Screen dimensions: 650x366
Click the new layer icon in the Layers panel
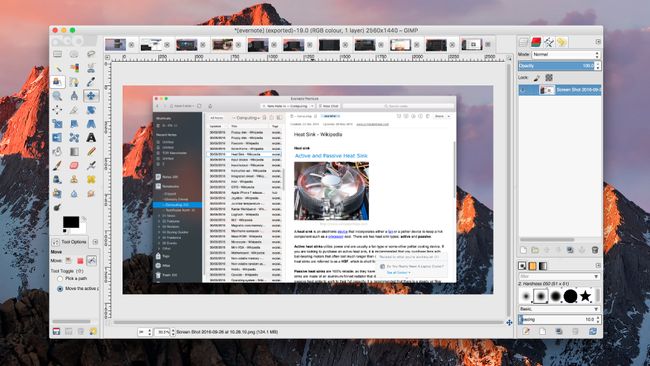[x=524, y=250]
